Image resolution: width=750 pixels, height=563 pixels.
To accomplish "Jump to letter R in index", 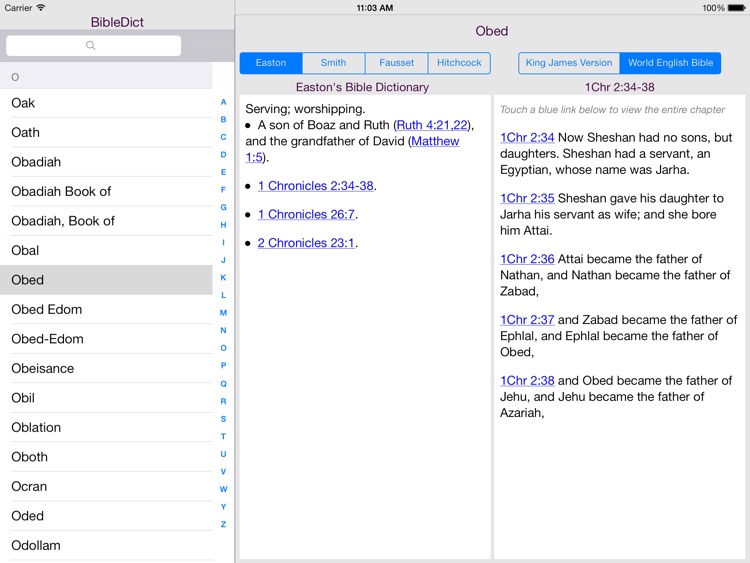I will point(223,401).
